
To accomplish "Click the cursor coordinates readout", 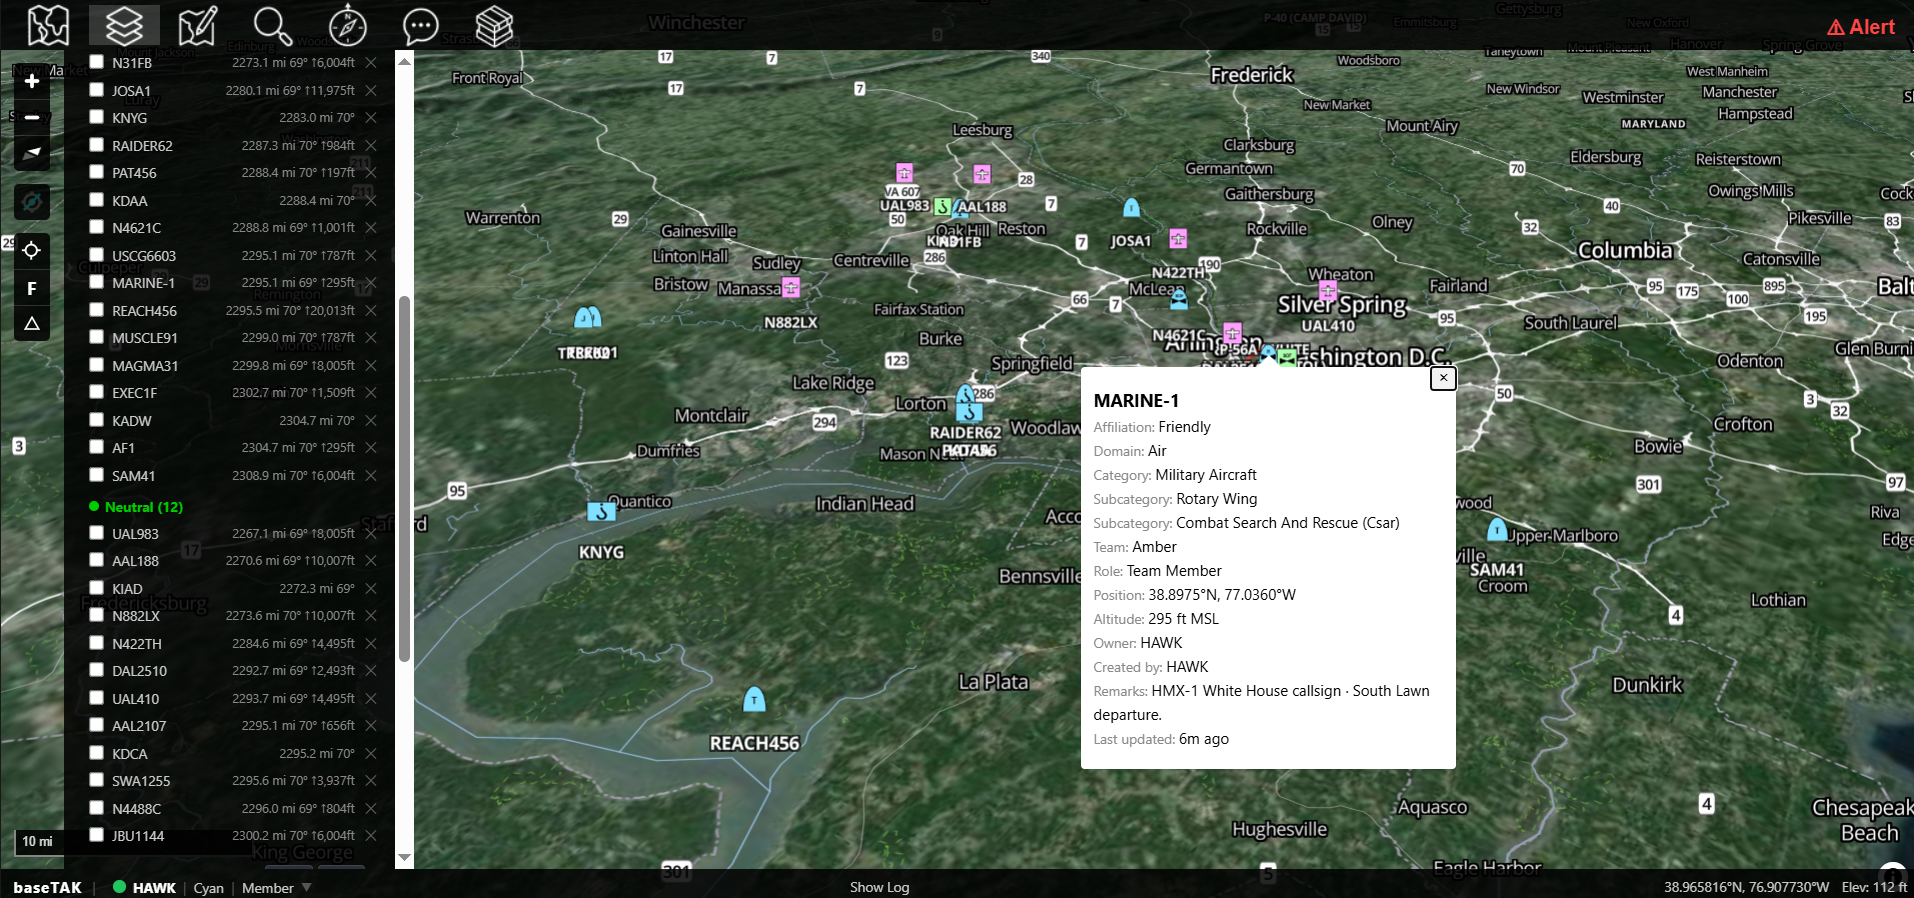I will point(1746,887).
